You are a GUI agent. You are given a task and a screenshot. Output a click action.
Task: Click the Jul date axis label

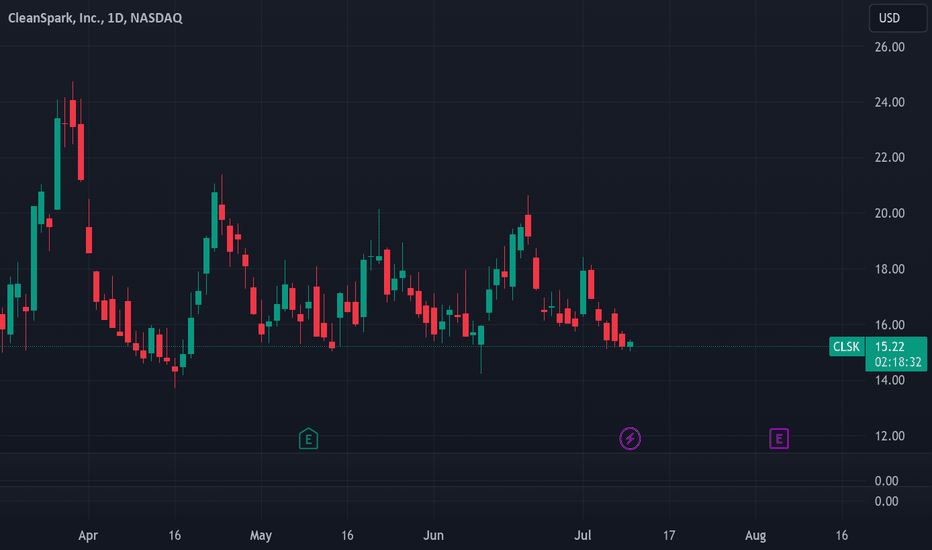[x=582, y=535]
